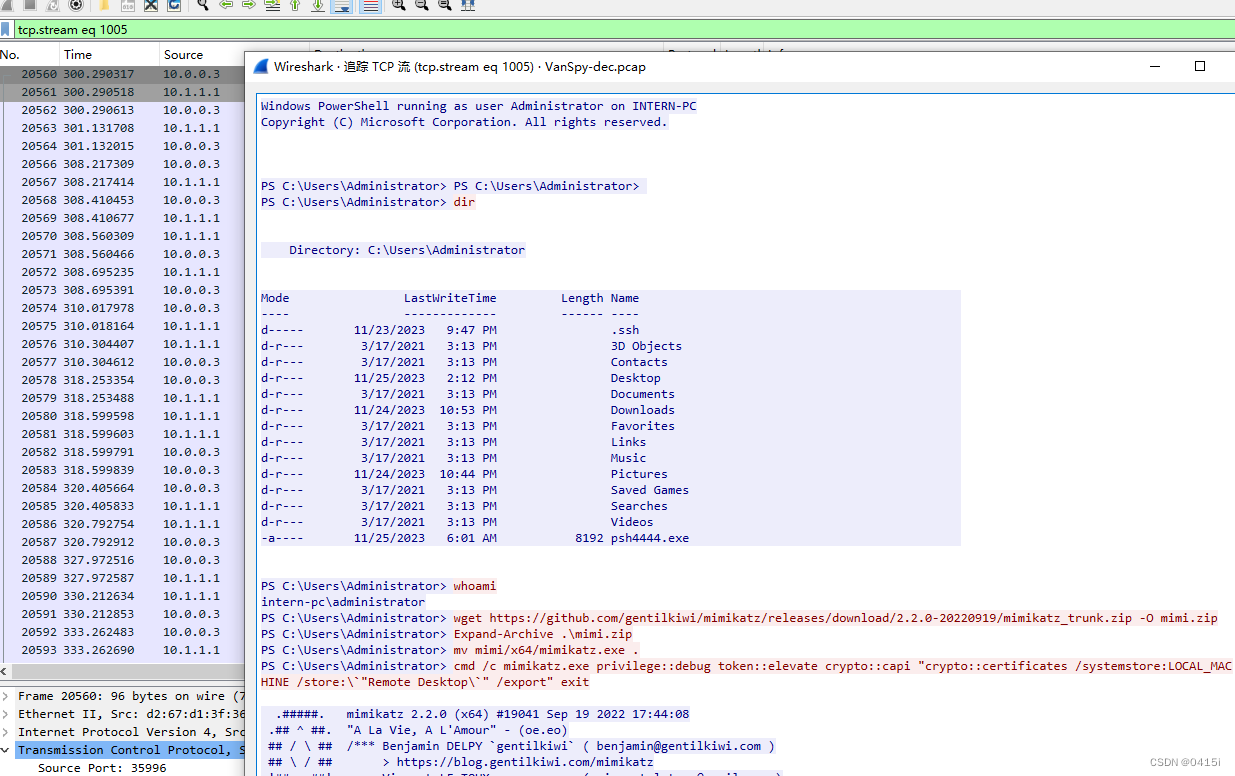
Task: Click 'Expand-Archive .\mimi.zip' line
Action: [542, 634]
